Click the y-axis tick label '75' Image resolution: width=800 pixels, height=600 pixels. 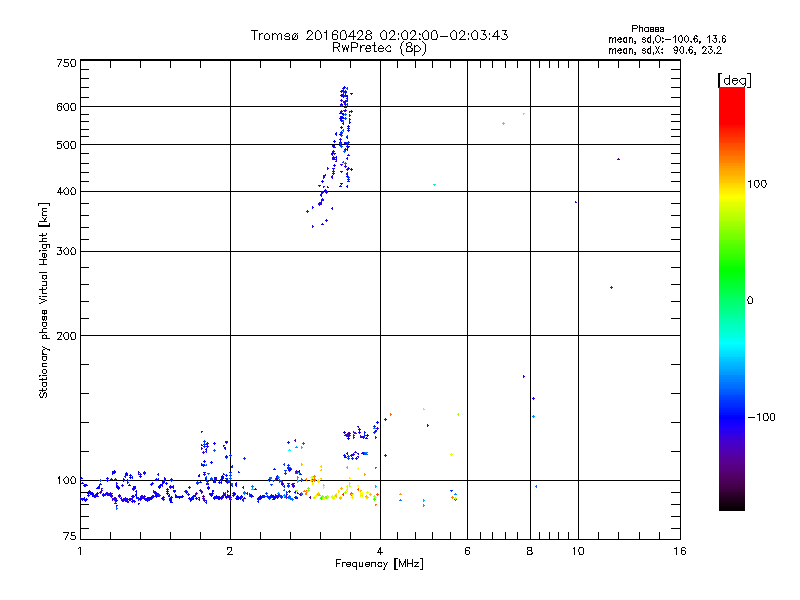click(70, 536)
